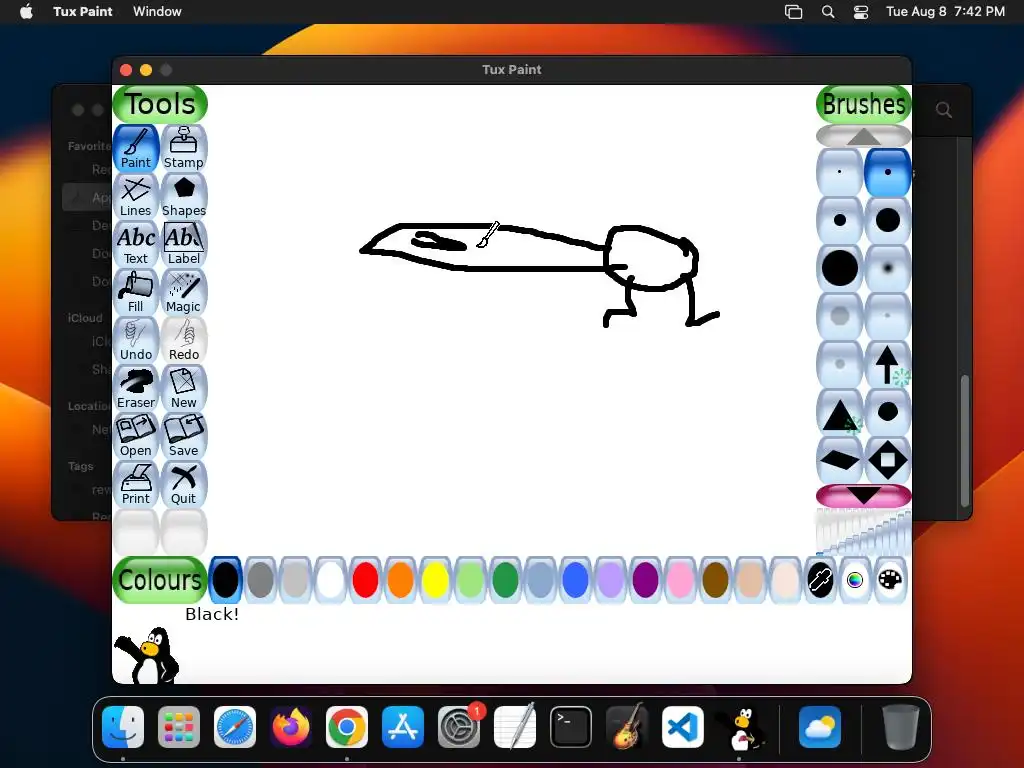Launch Visual Studio Code from Dock
This screenshot has height=768, width=1024.
tap(682, 726)
